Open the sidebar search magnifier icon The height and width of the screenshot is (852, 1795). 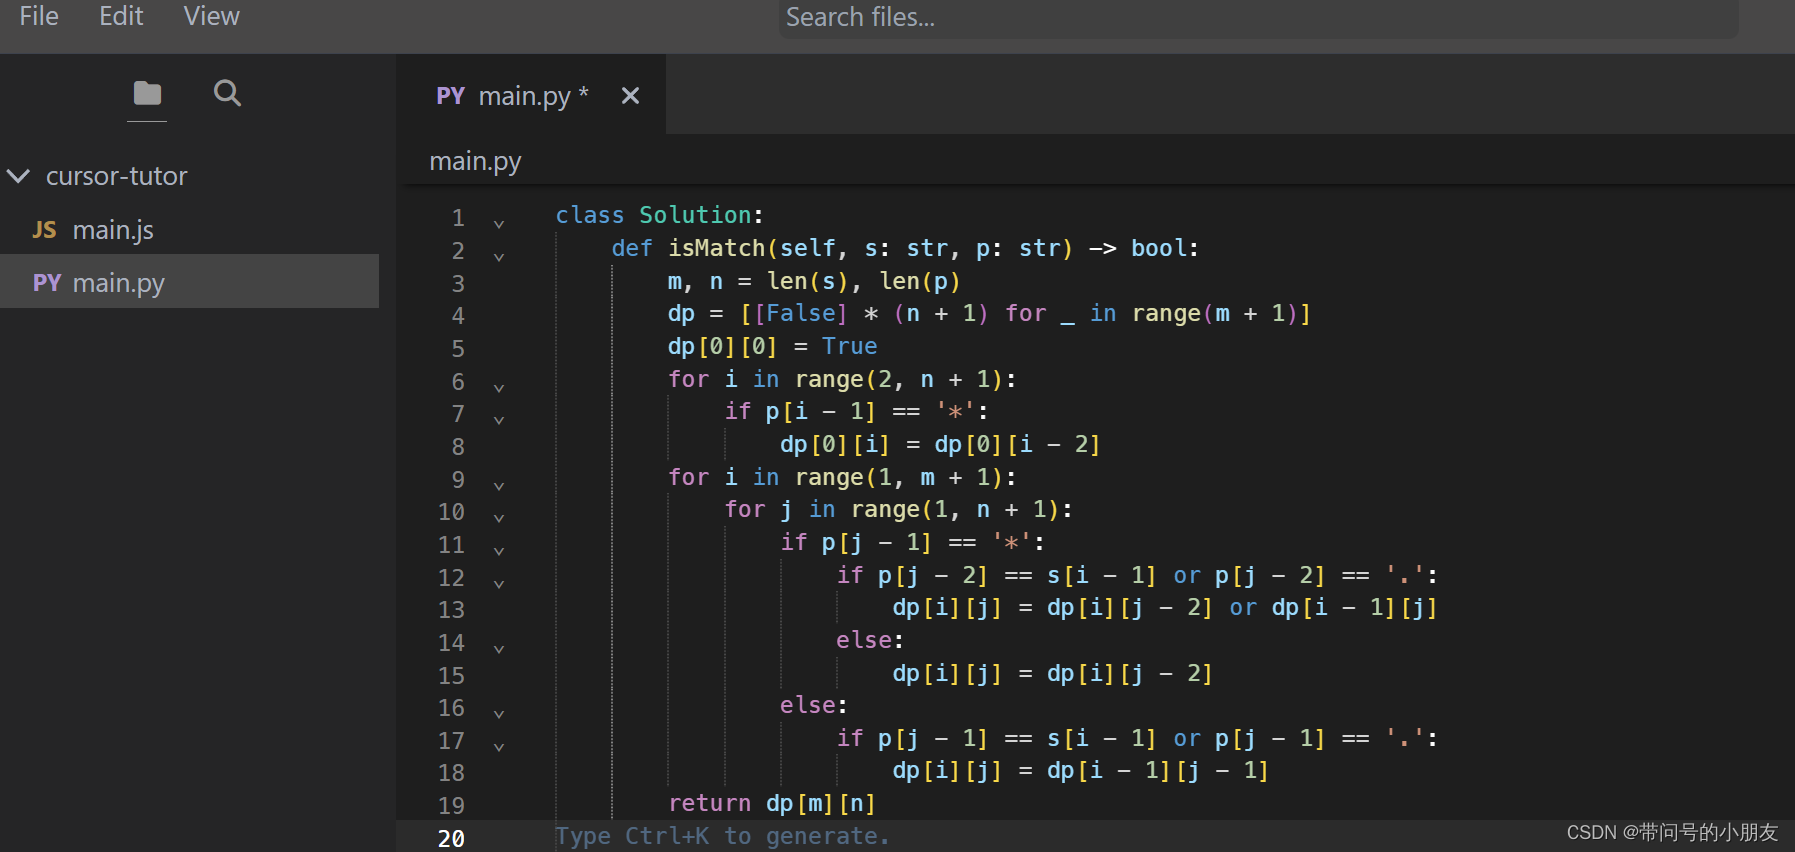tap(227, 93)
